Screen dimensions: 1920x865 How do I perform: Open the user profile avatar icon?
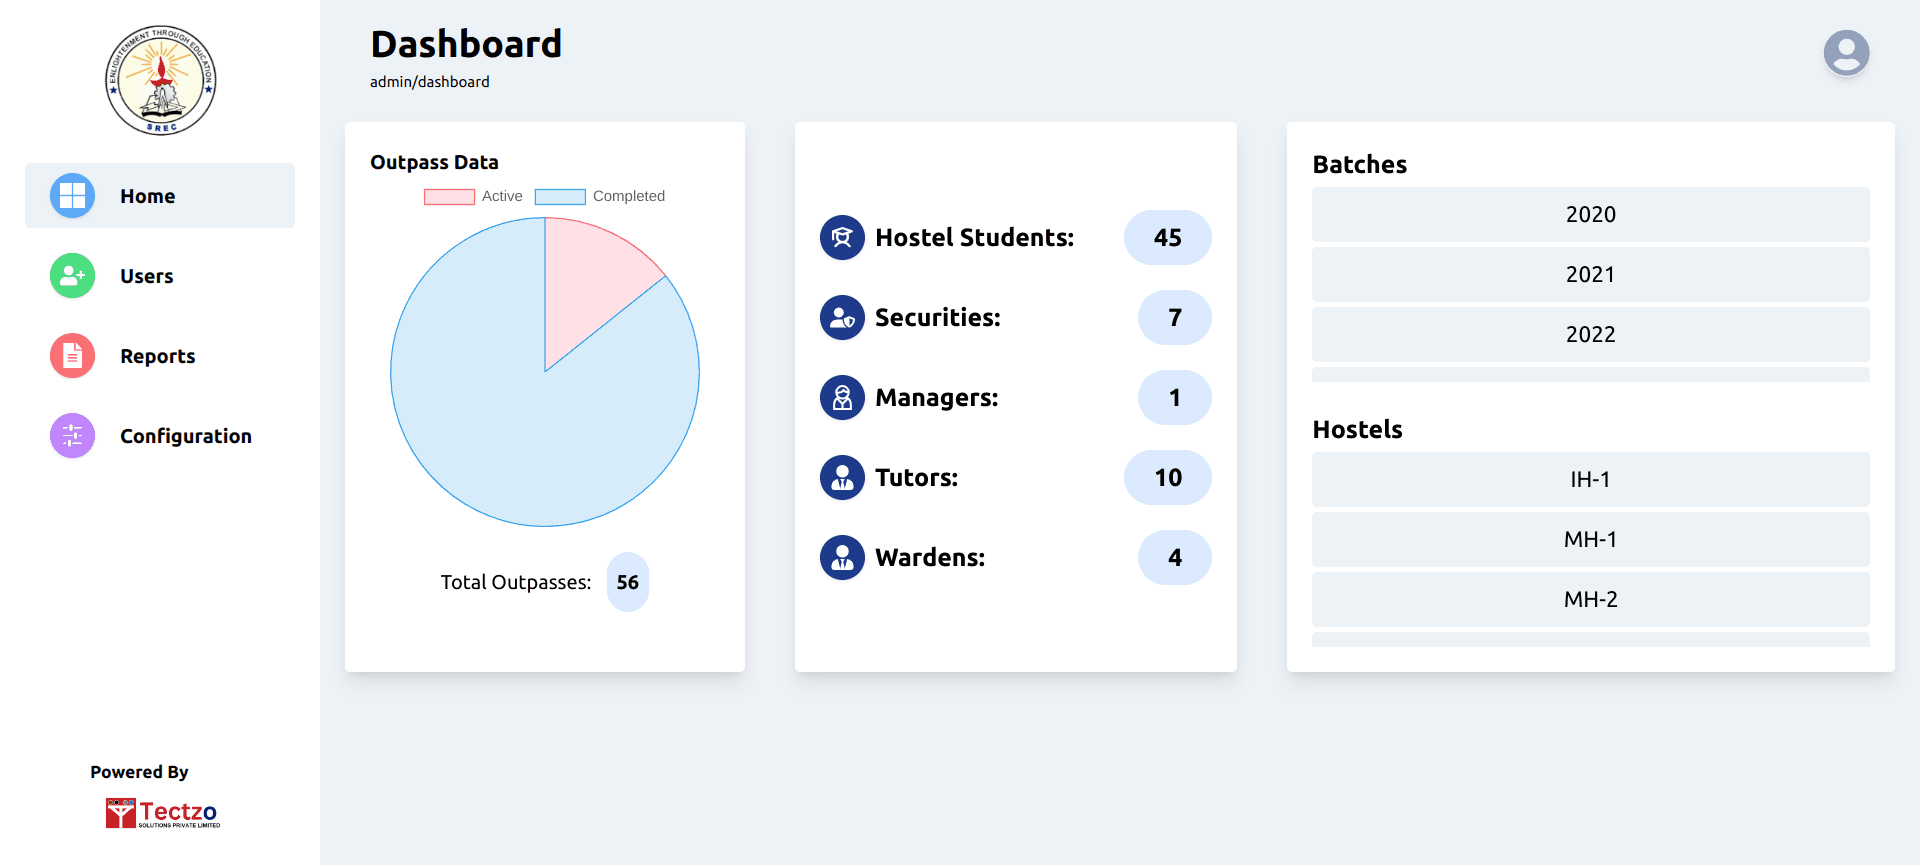tap(1846, 53)
